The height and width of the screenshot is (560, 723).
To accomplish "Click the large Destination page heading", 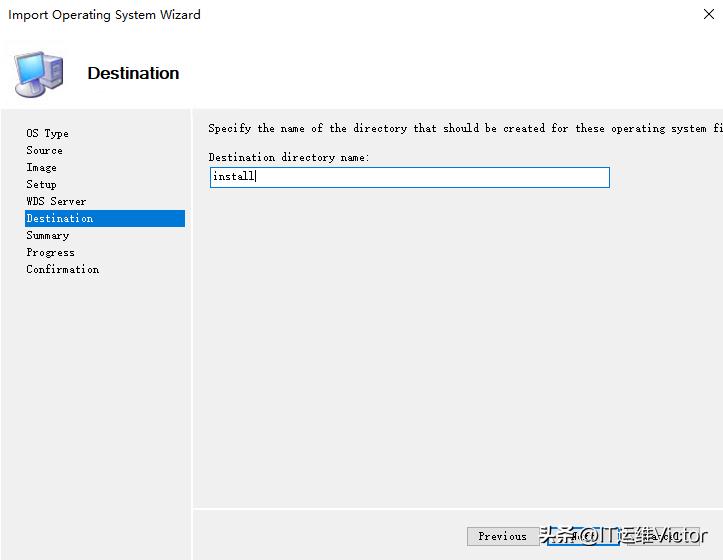I will [x=133, y=73].
